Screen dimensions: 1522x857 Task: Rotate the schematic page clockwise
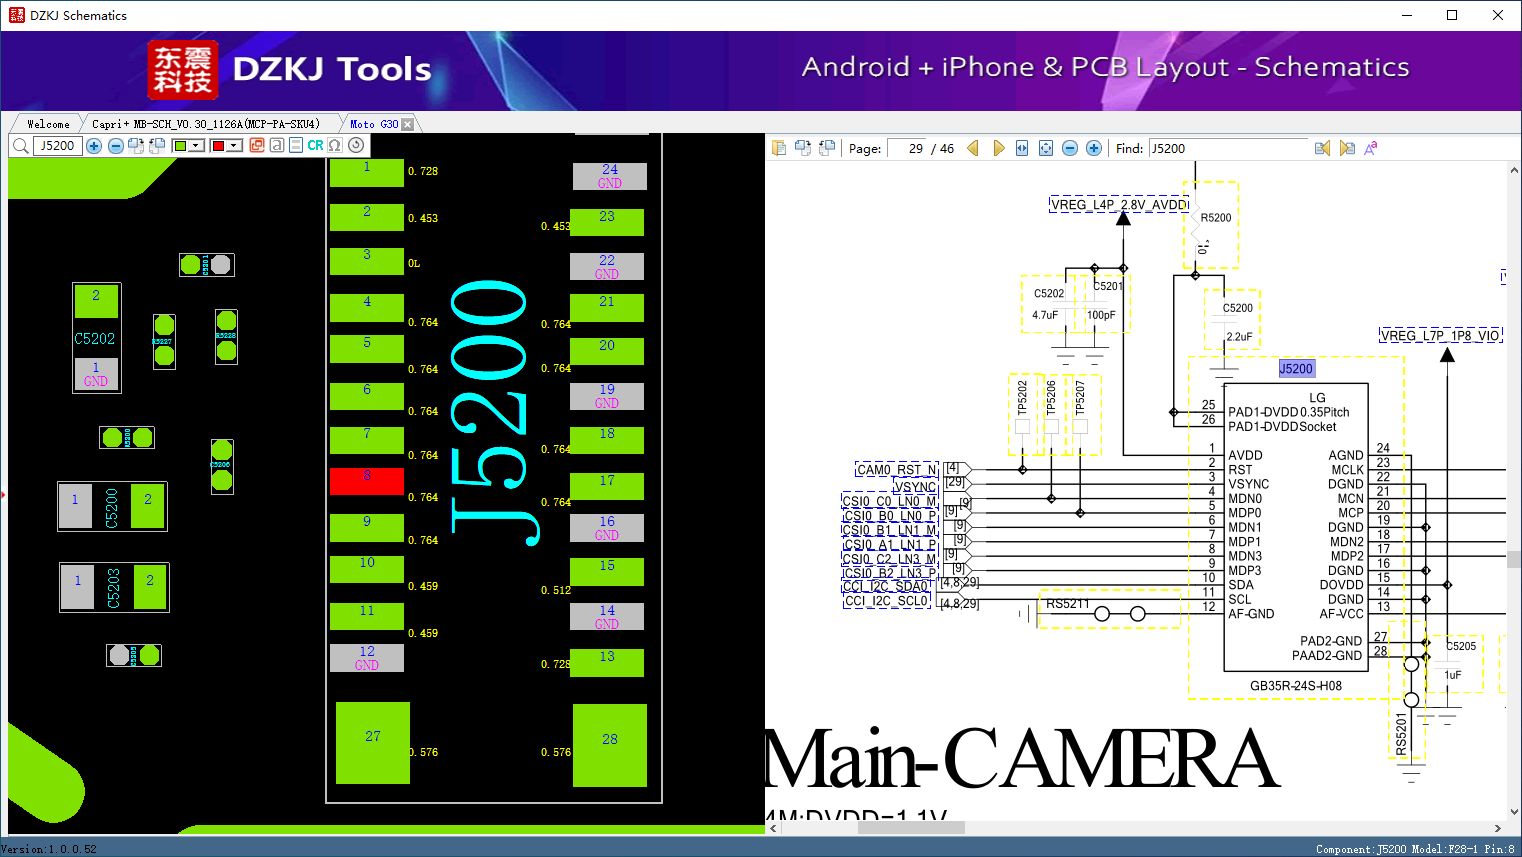click(802, 148)
